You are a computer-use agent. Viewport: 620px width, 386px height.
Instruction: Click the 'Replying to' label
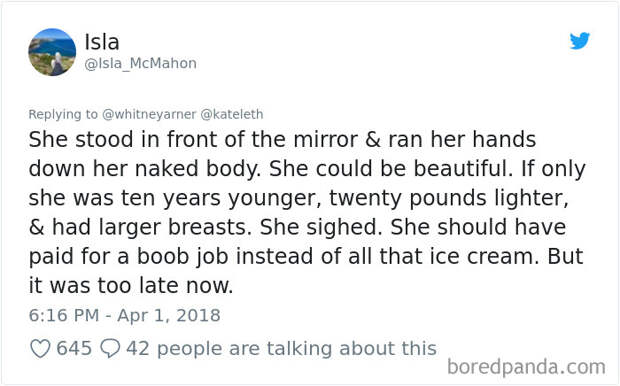pos(63,114)
